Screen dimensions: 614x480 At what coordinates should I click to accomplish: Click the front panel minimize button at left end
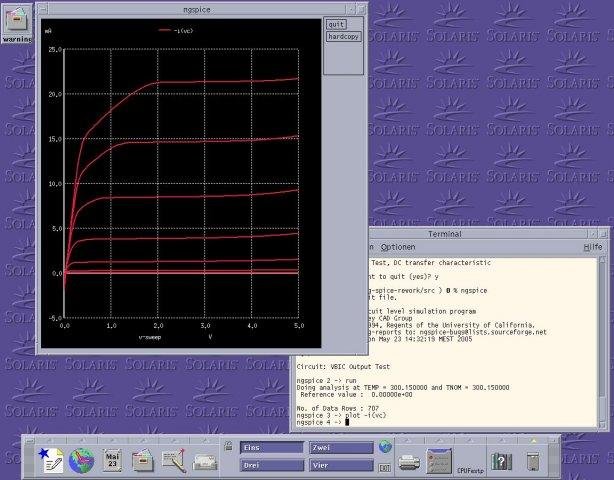[x=29, y=441]
